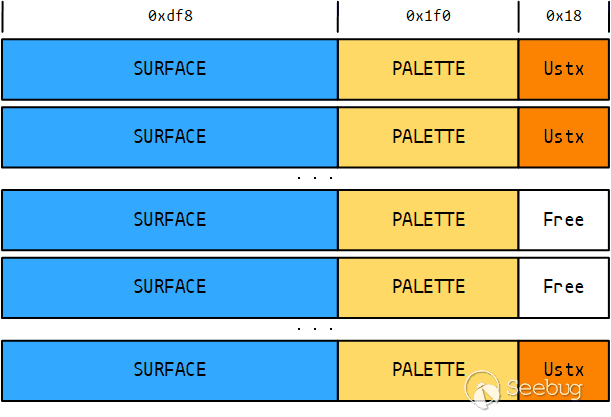This screenshot has width=611, height=417.
Task: Select the second row's SURFACE block
Action: click(170, 137)
